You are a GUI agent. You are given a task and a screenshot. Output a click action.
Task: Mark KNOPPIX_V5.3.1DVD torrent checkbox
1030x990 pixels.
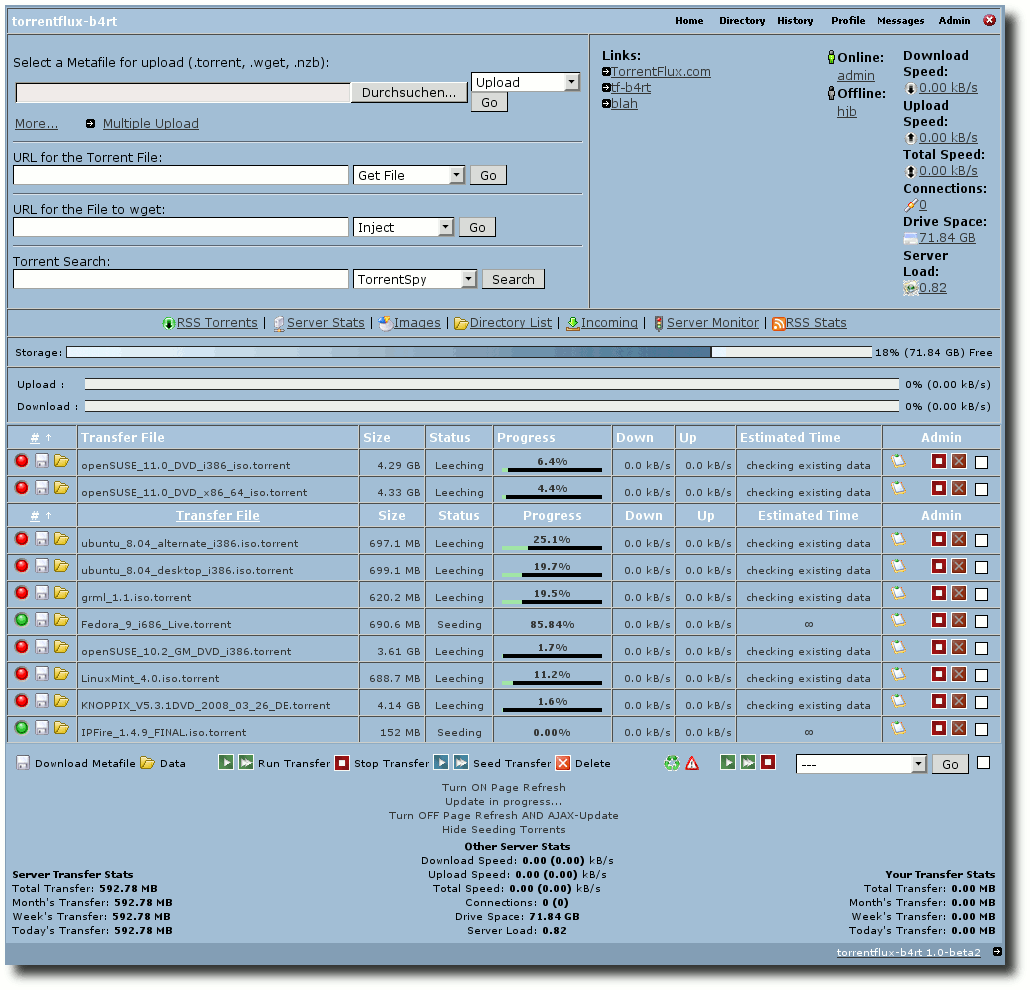(x=981, y=702)
